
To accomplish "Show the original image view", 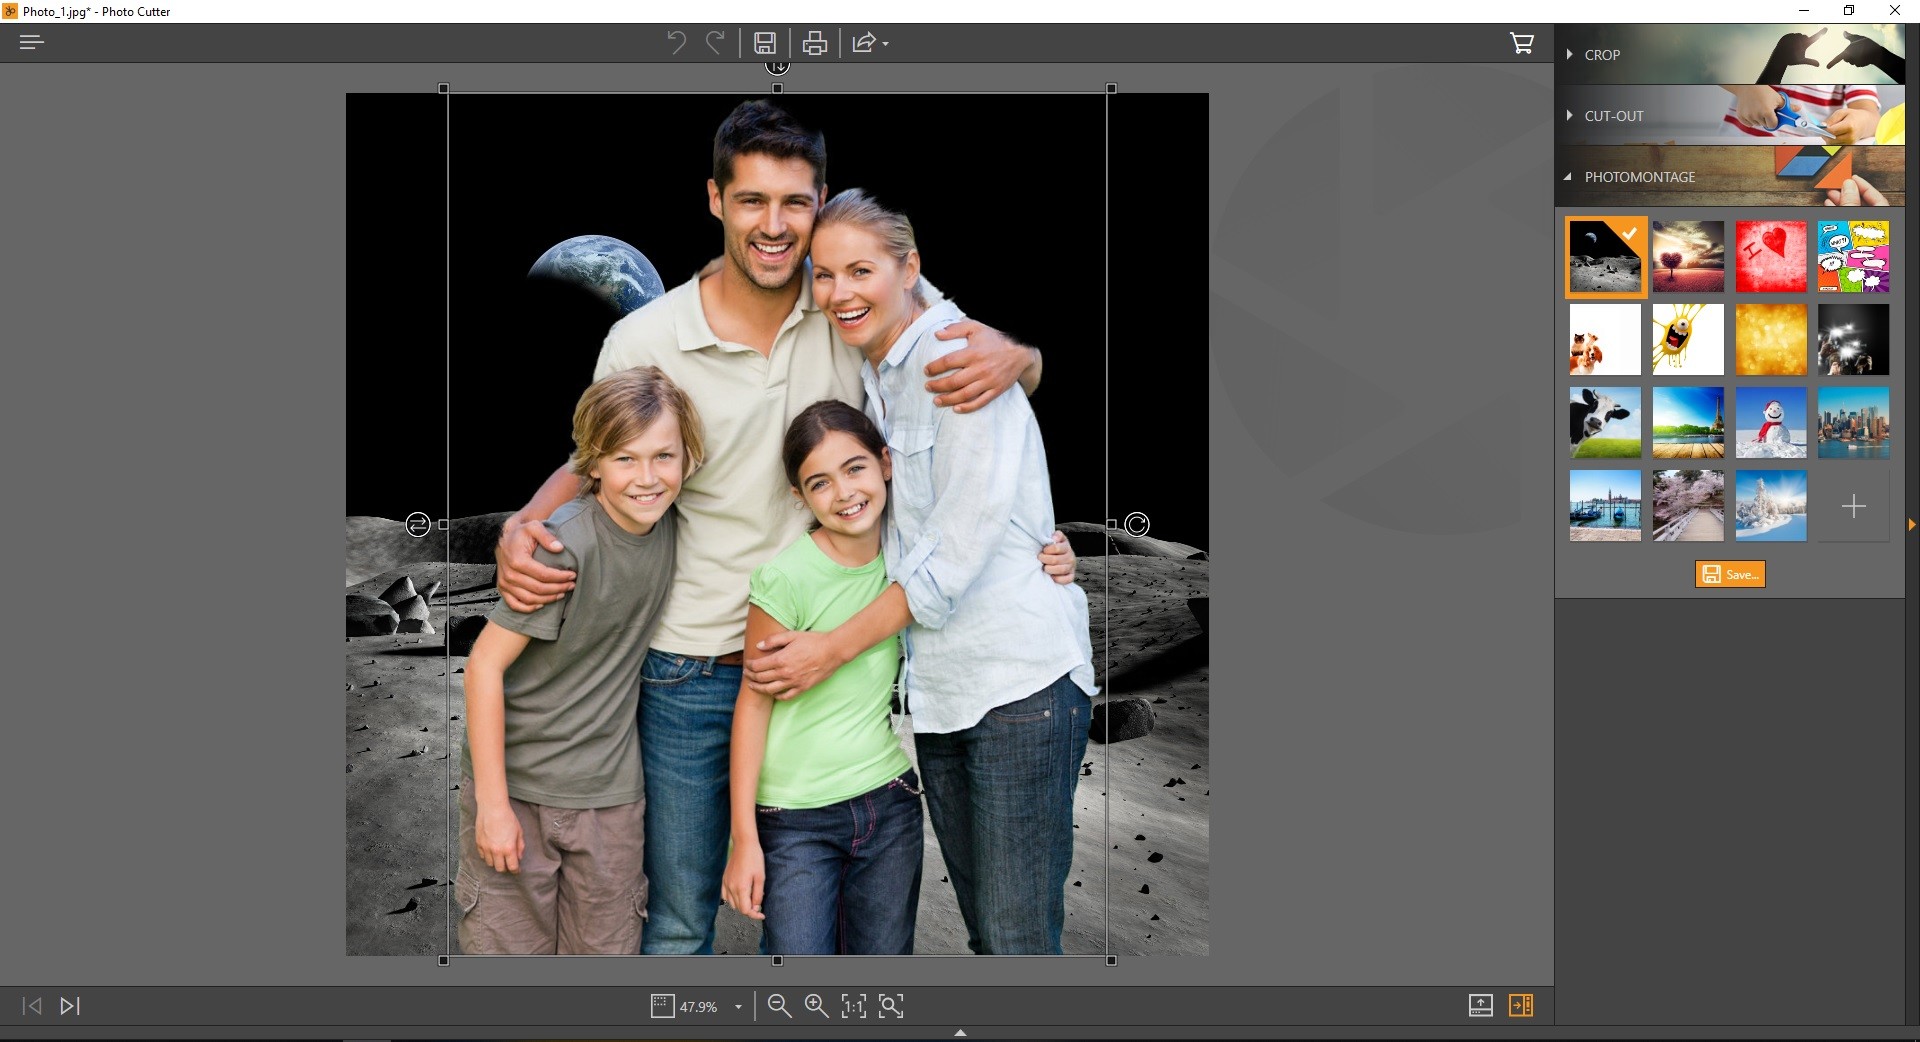I will [x=1481, y=1006].
